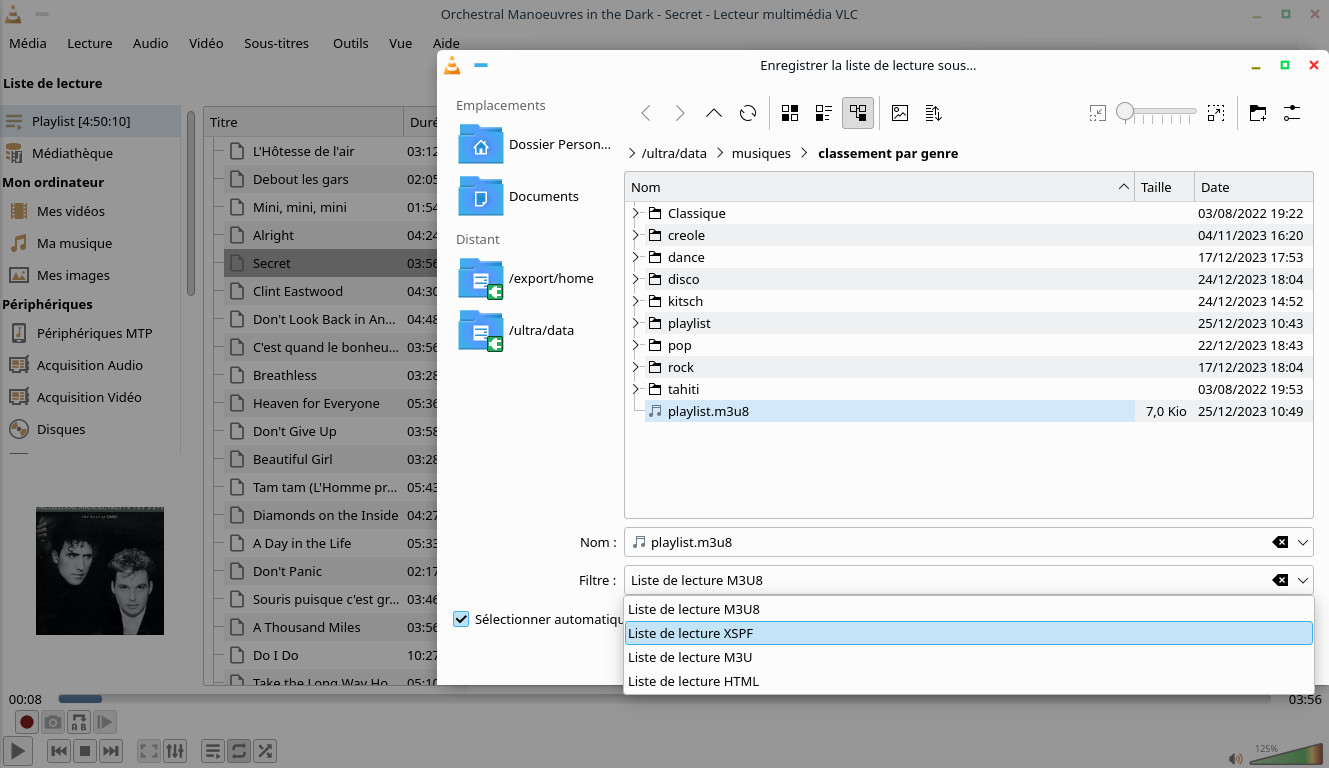Viewport: 1329px width, 768px height.
Task: Choose Liste de lecture XSPF option
Action: click(x=968, y=633)
